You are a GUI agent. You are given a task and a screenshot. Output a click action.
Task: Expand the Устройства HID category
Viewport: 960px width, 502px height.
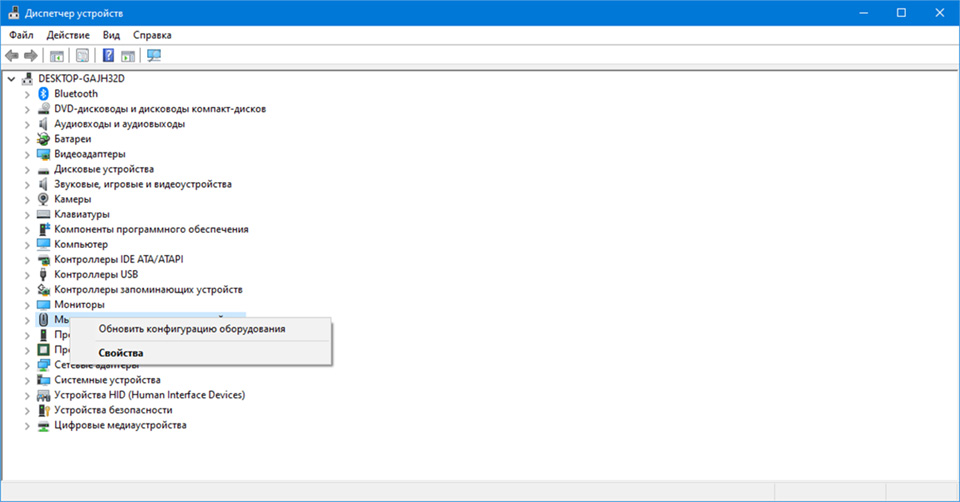coord(27,395)
